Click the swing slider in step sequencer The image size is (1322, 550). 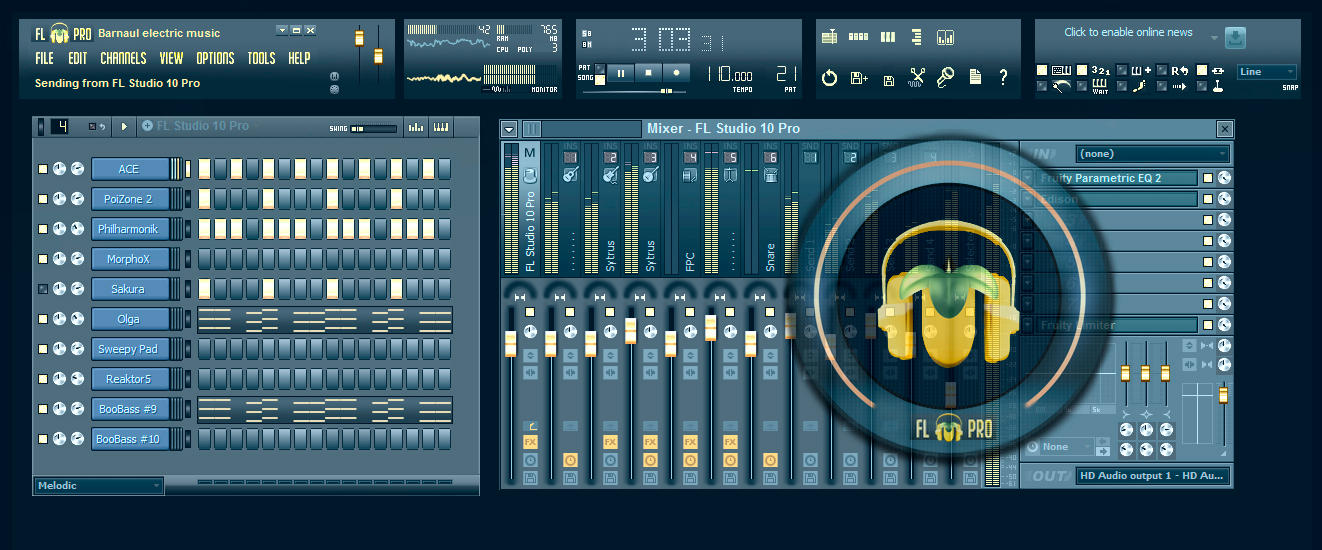coord(372,128)
